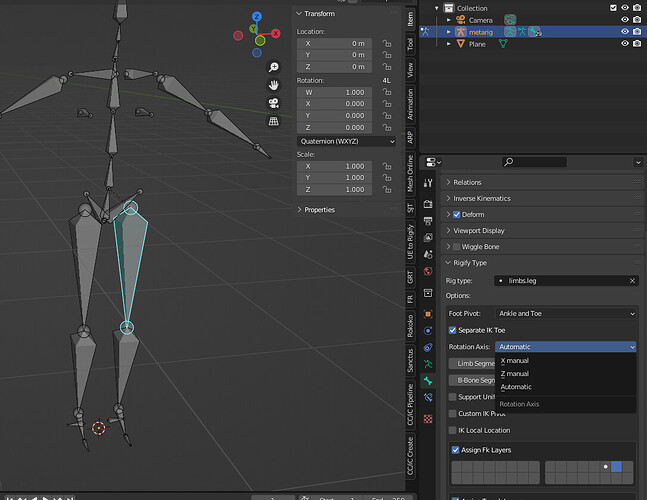The width and height of the screenshot is (647, 500).
Task: Click metarig's bone icon in the outliner
Action: pos(535,32)
